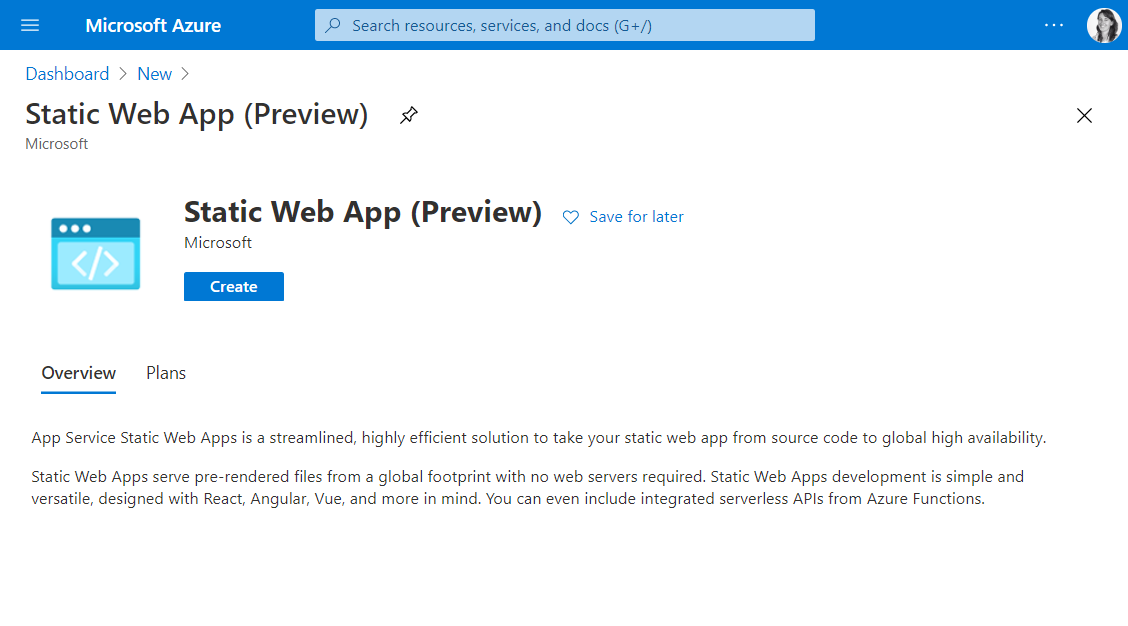1128x626 pixels.
Task: Click the Create button
Action: pos(234,287)
